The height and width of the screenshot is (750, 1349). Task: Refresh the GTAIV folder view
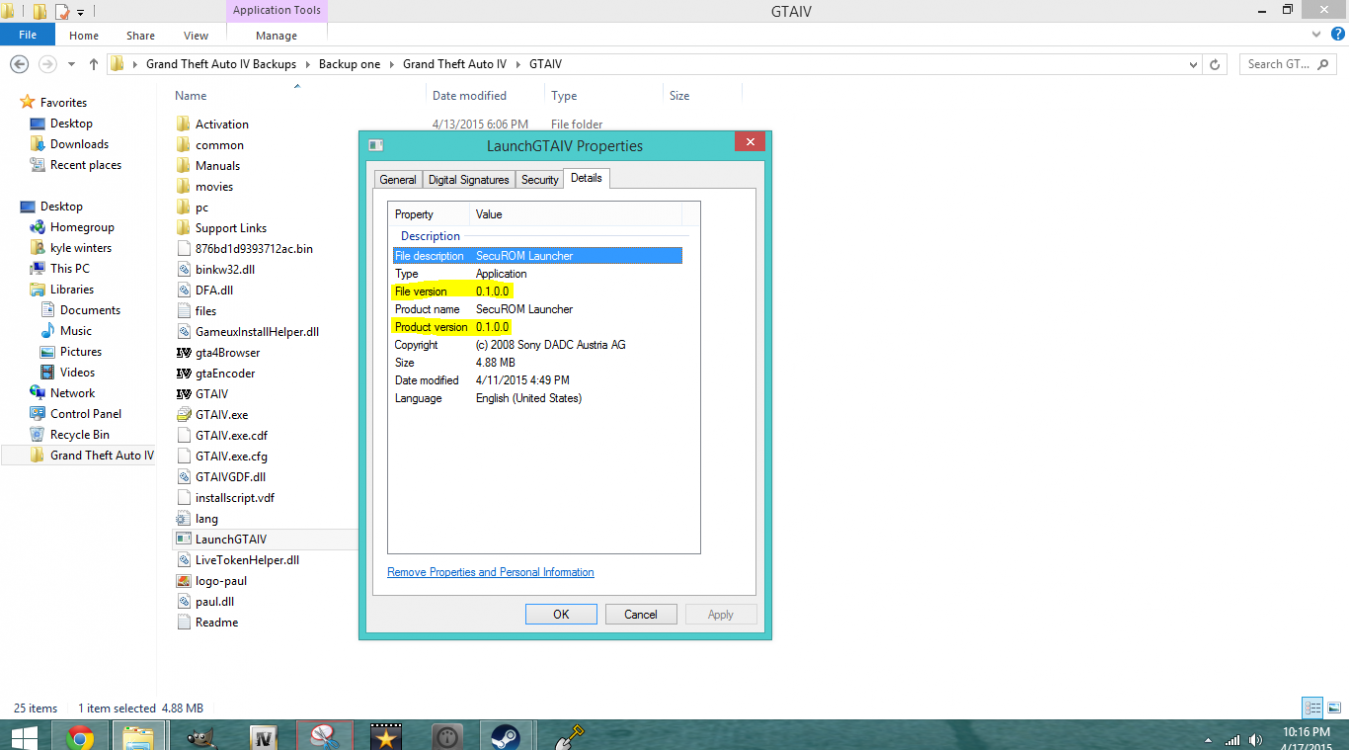coord(1215,64)
